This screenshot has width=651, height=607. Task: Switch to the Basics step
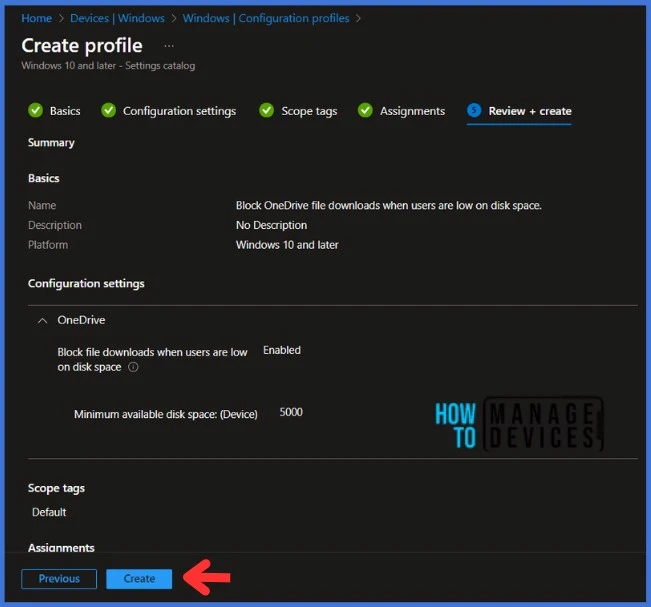pyautogui.click(x=65, y=111)
